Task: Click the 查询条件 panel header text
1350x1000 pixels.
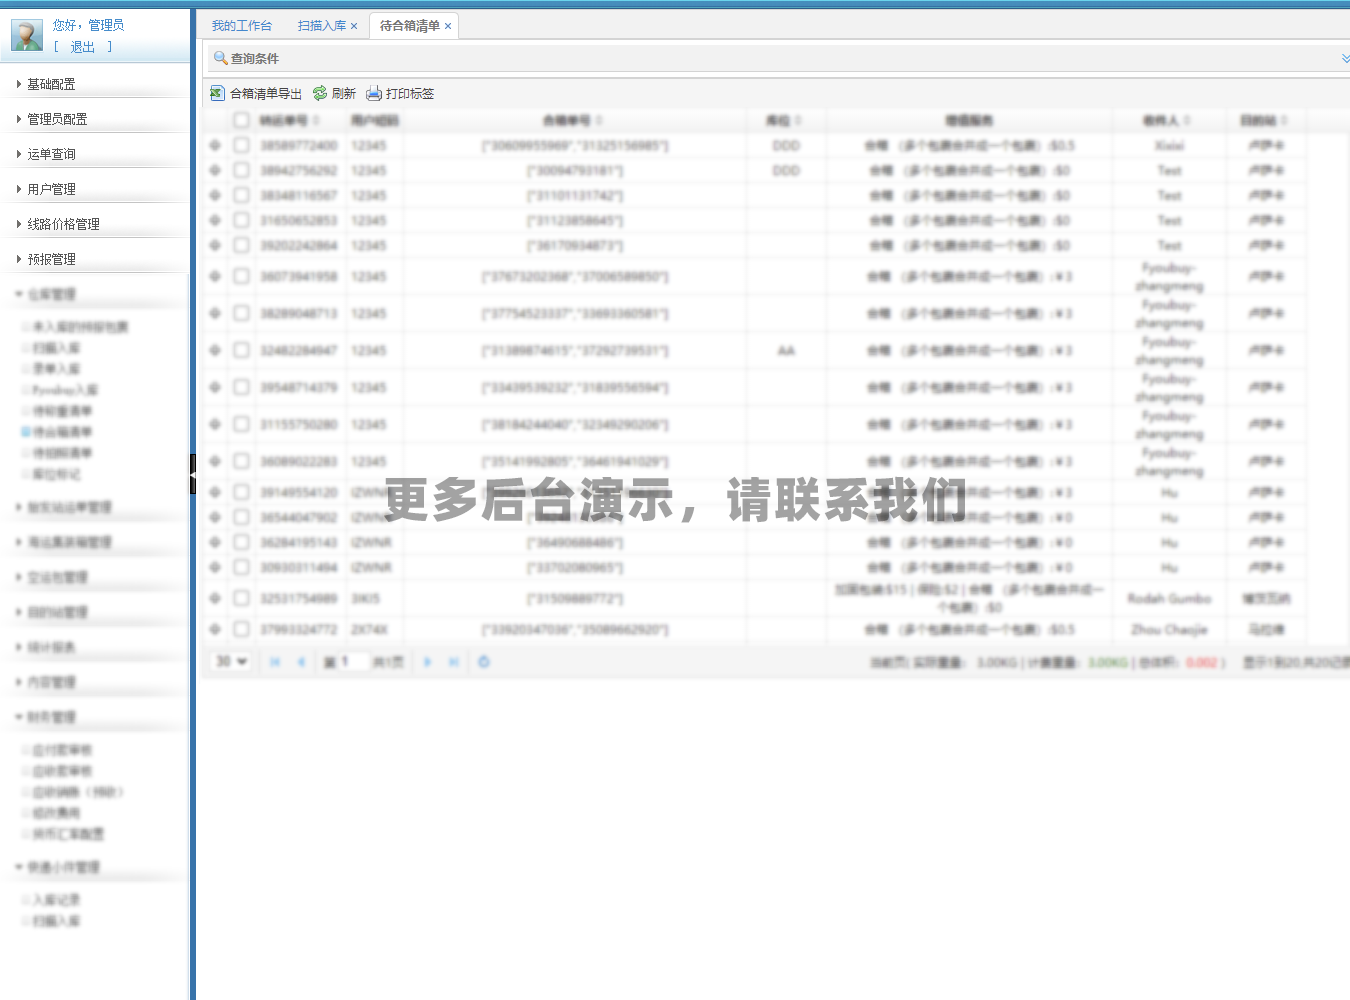Action: pos(255,59)
